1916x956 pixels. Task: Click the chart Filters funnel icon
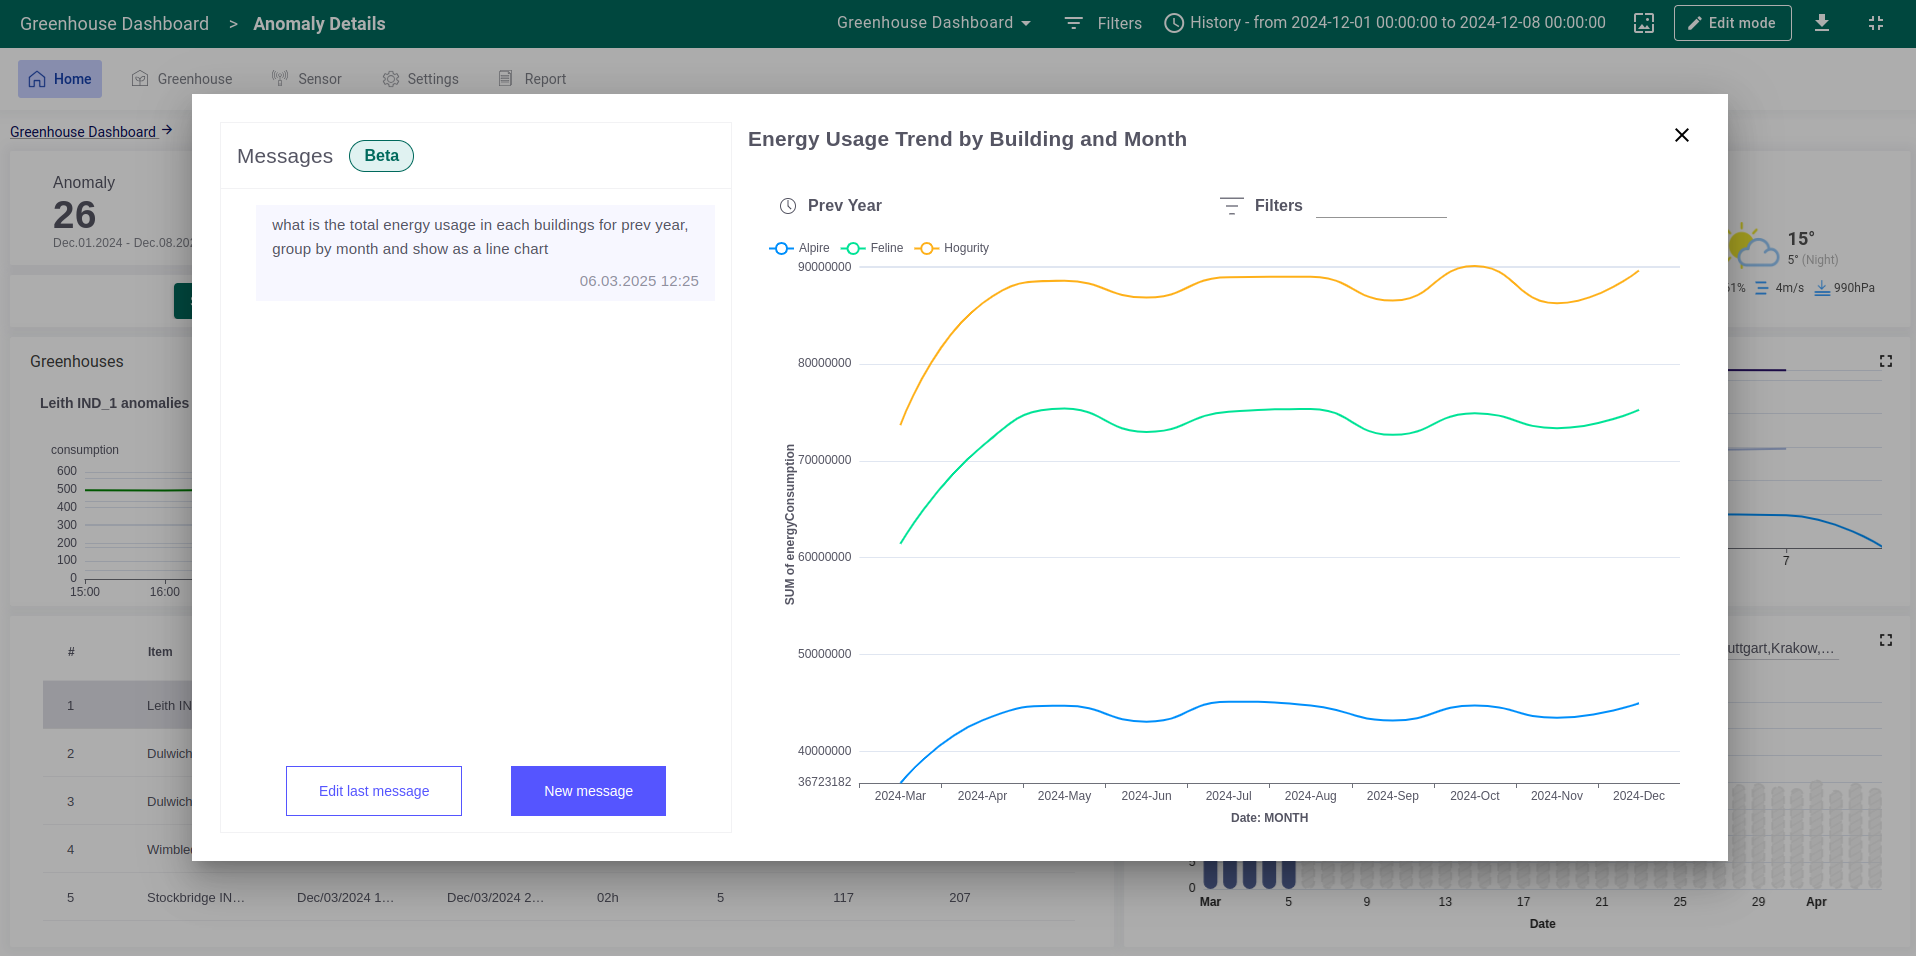(1231, 206)
